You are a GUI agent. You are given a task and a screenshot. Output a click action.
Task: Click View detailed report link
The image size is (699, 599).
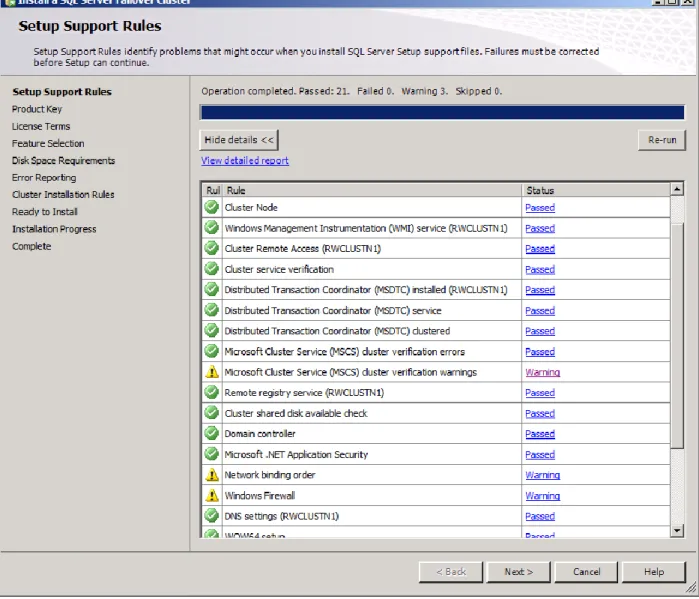point(245,160)
